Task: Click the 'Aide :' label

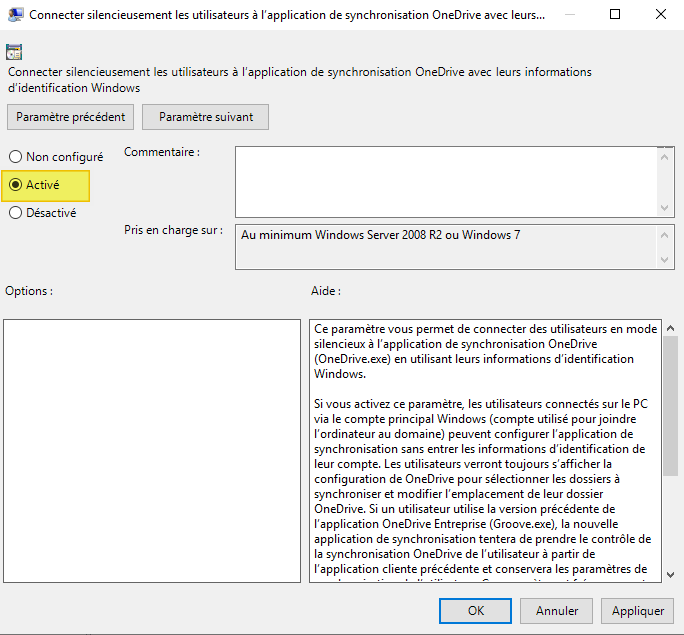Action: [326, 291]
